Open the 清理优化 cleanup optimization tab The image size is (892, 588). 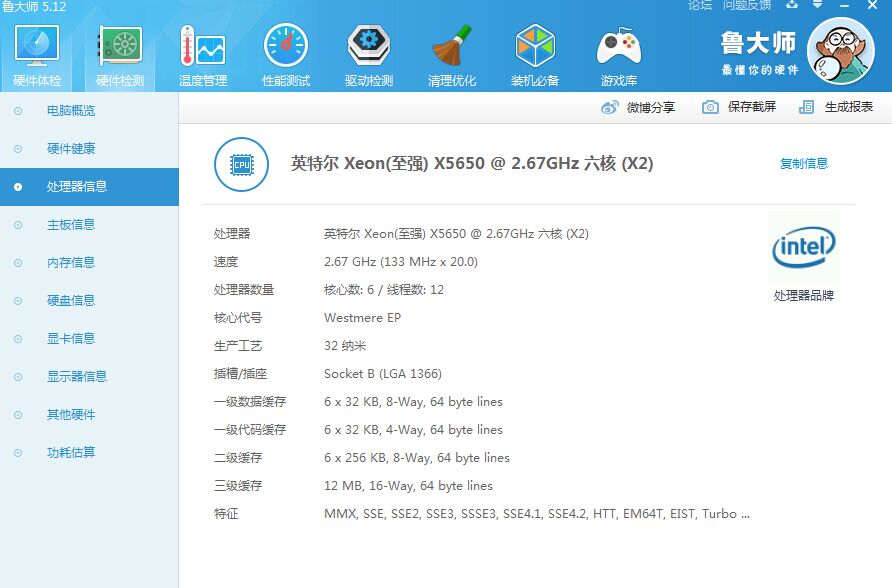[452, 56]
